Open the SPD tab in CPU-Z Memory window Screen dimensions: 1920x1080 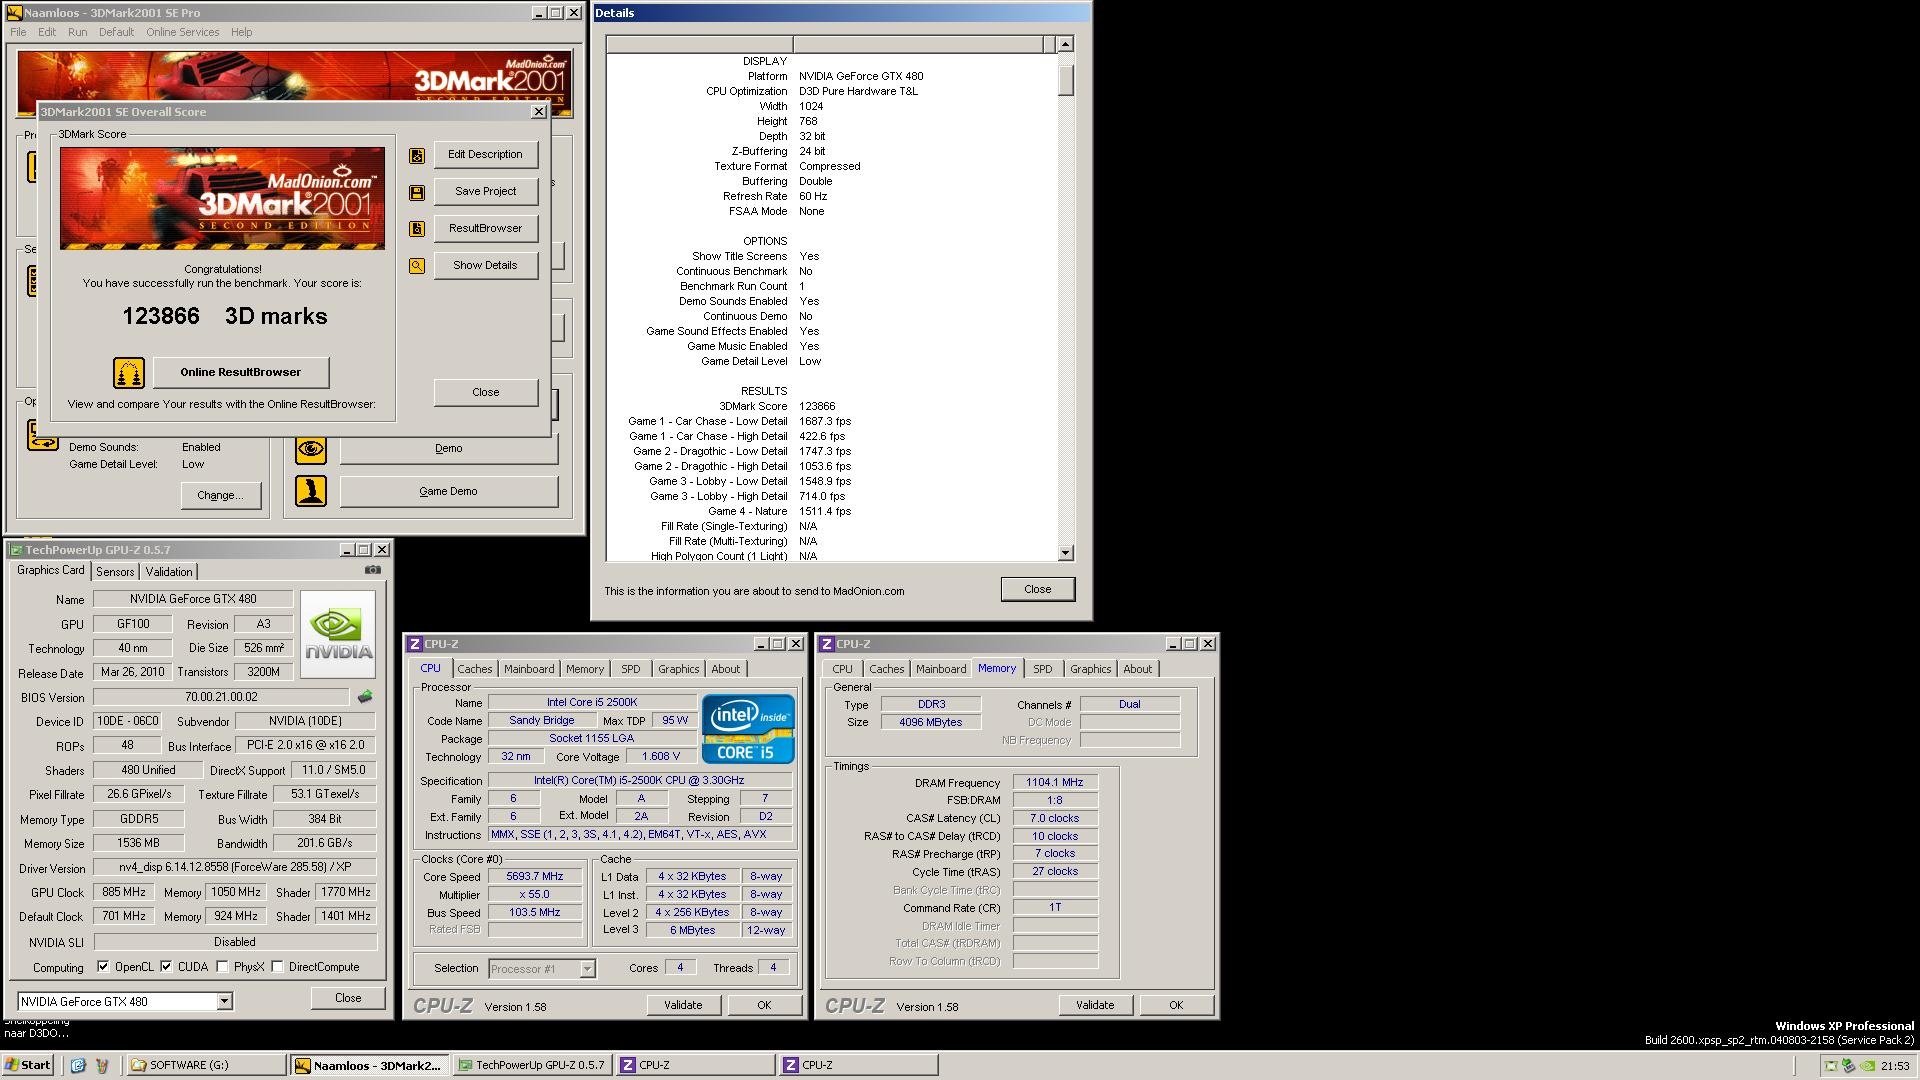point(1042,669)
